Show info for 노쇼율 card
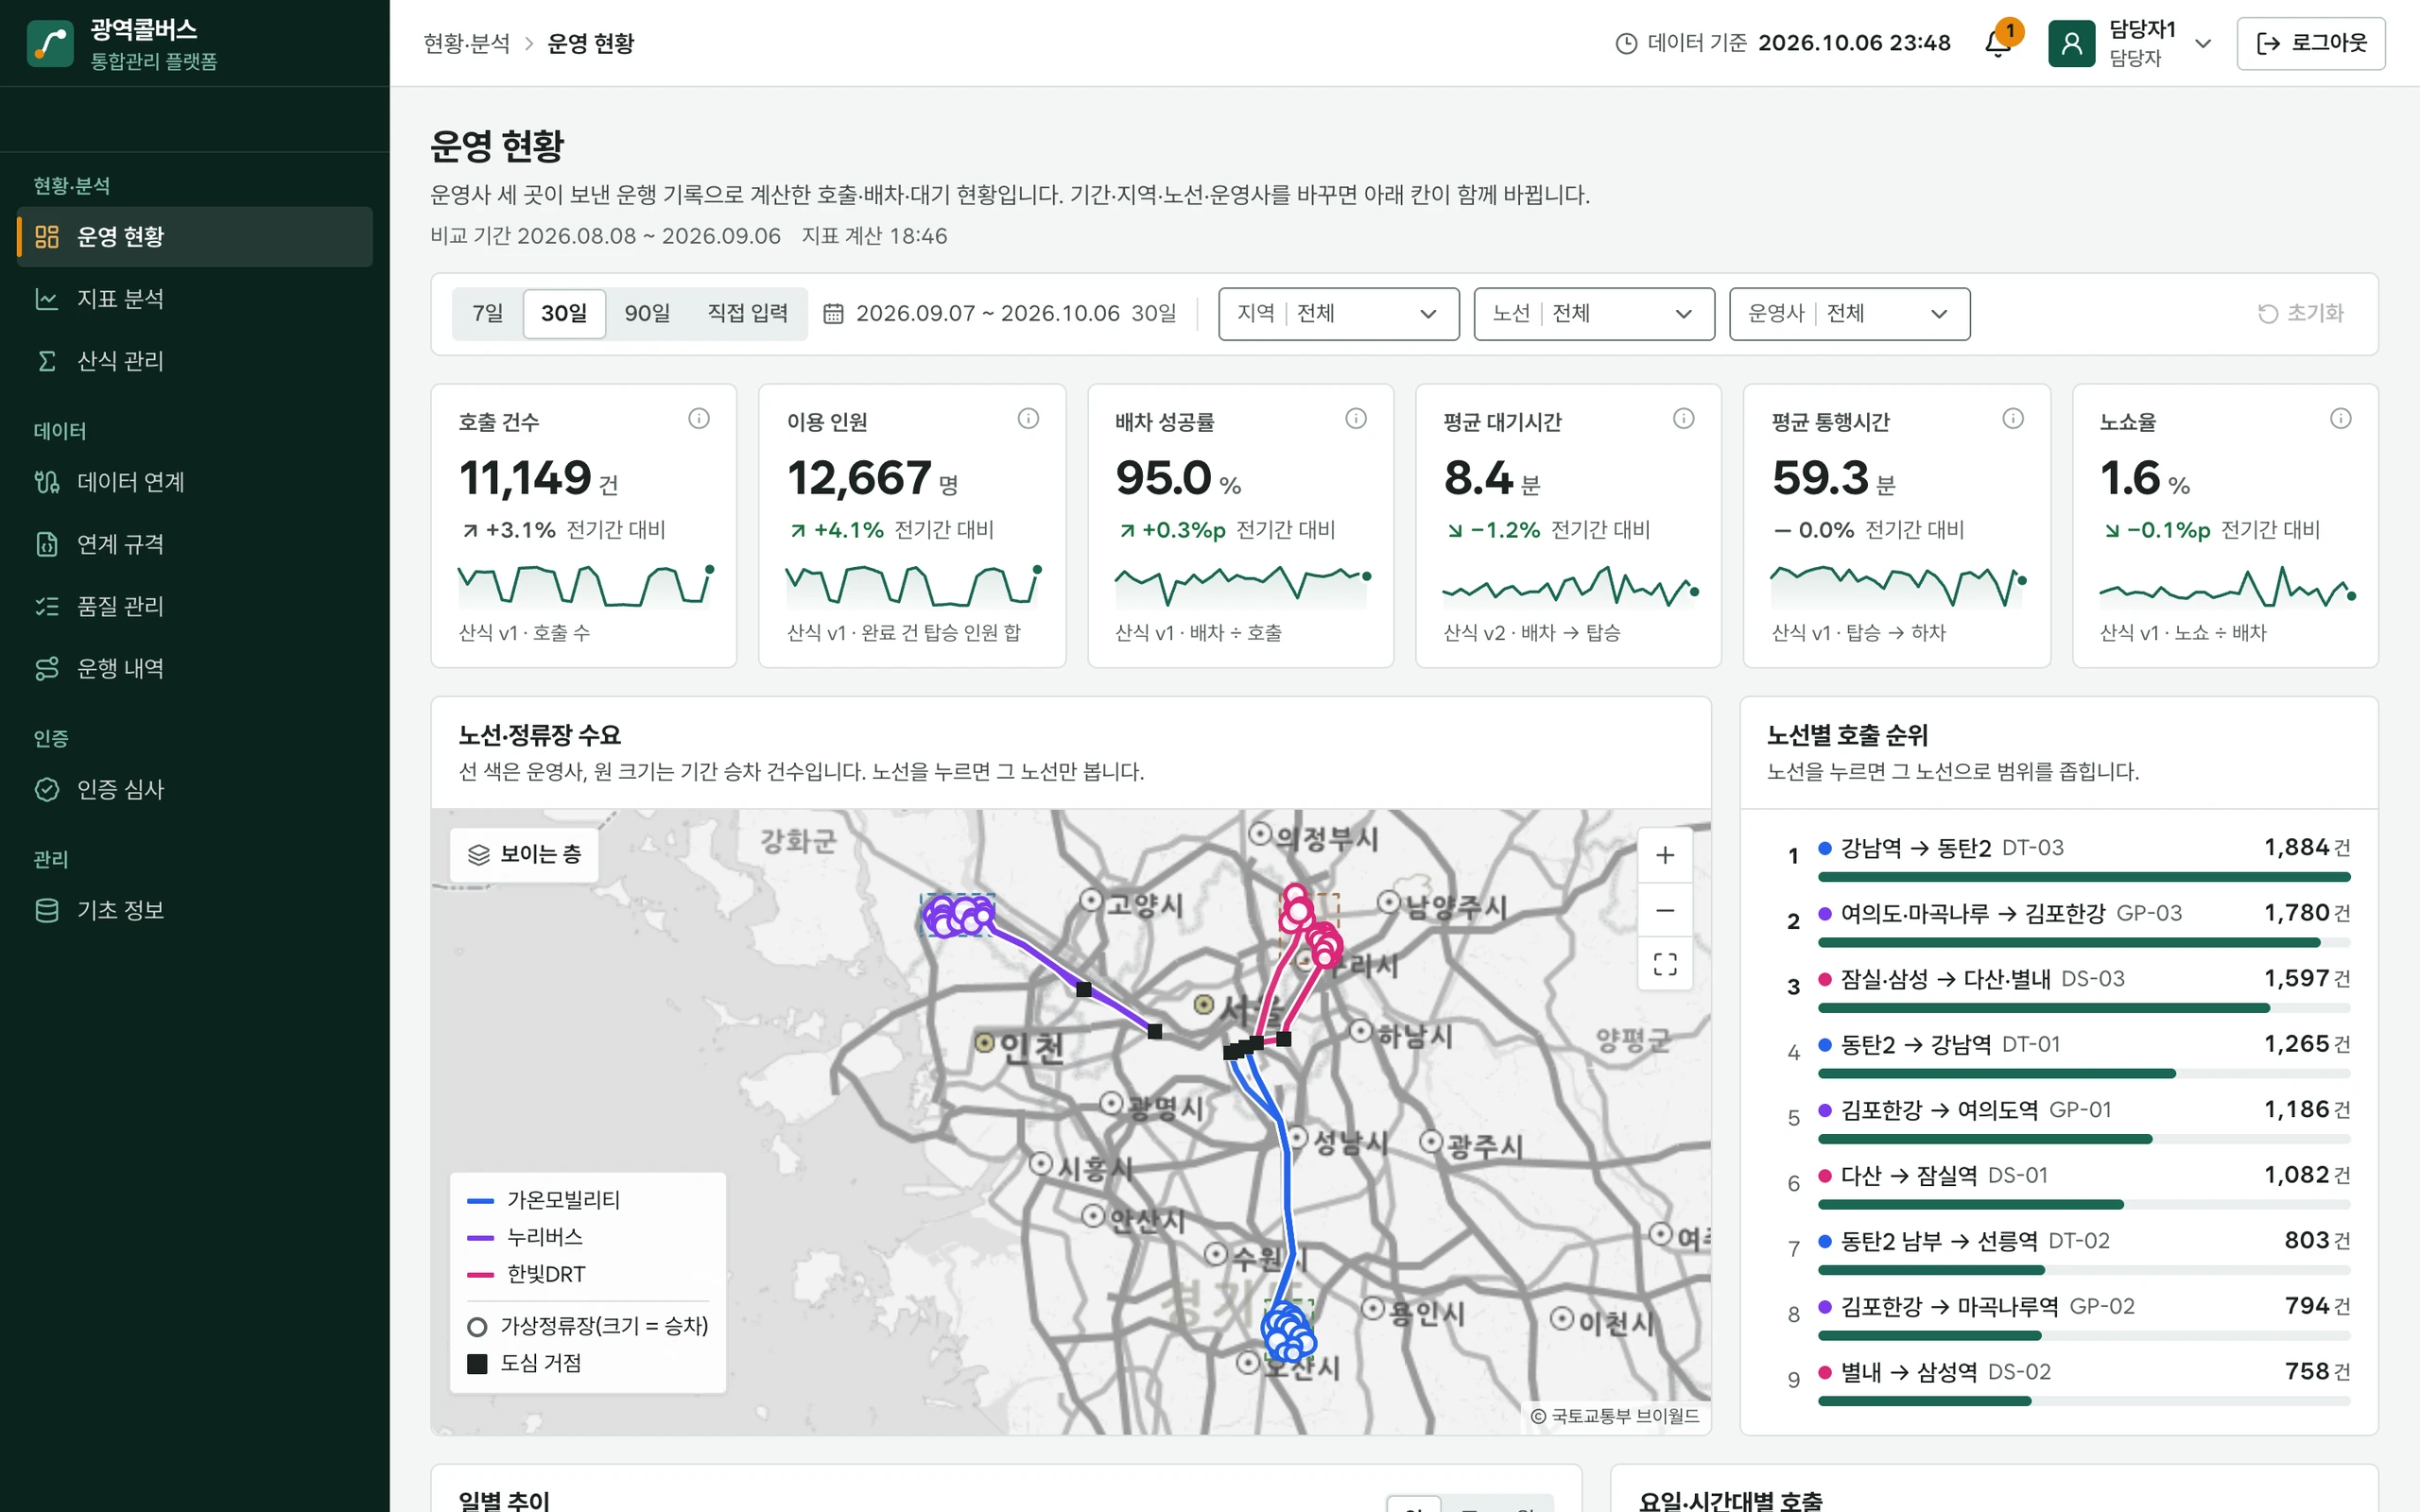This screenshot has width=2420, height=1512. [2341, 418]
